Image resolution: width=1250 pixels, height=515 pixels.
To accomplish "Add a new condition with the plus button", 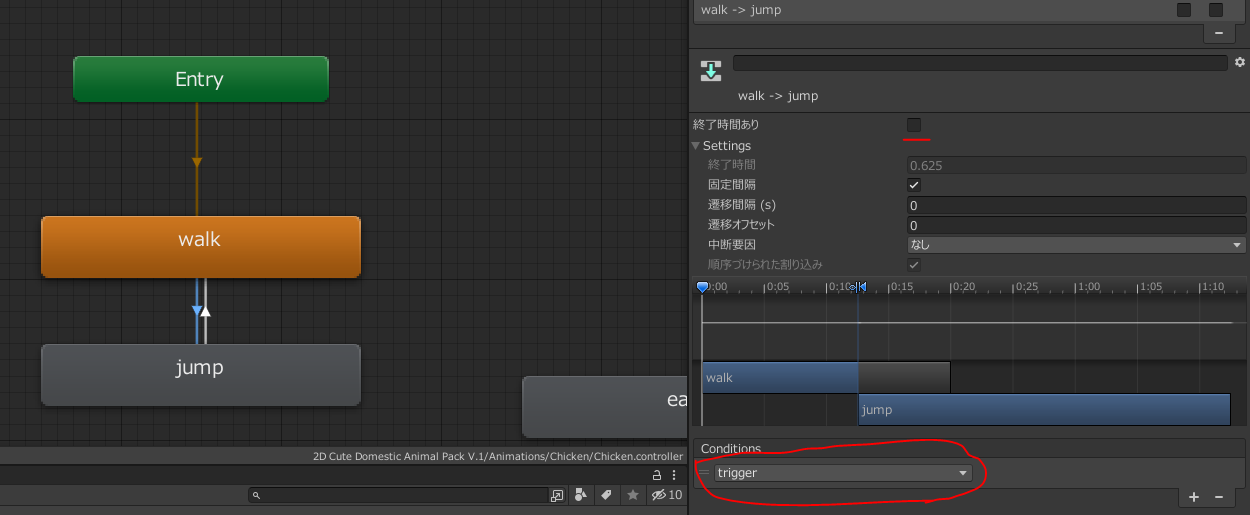I will pyautogui.click(x=1194, y=497).
